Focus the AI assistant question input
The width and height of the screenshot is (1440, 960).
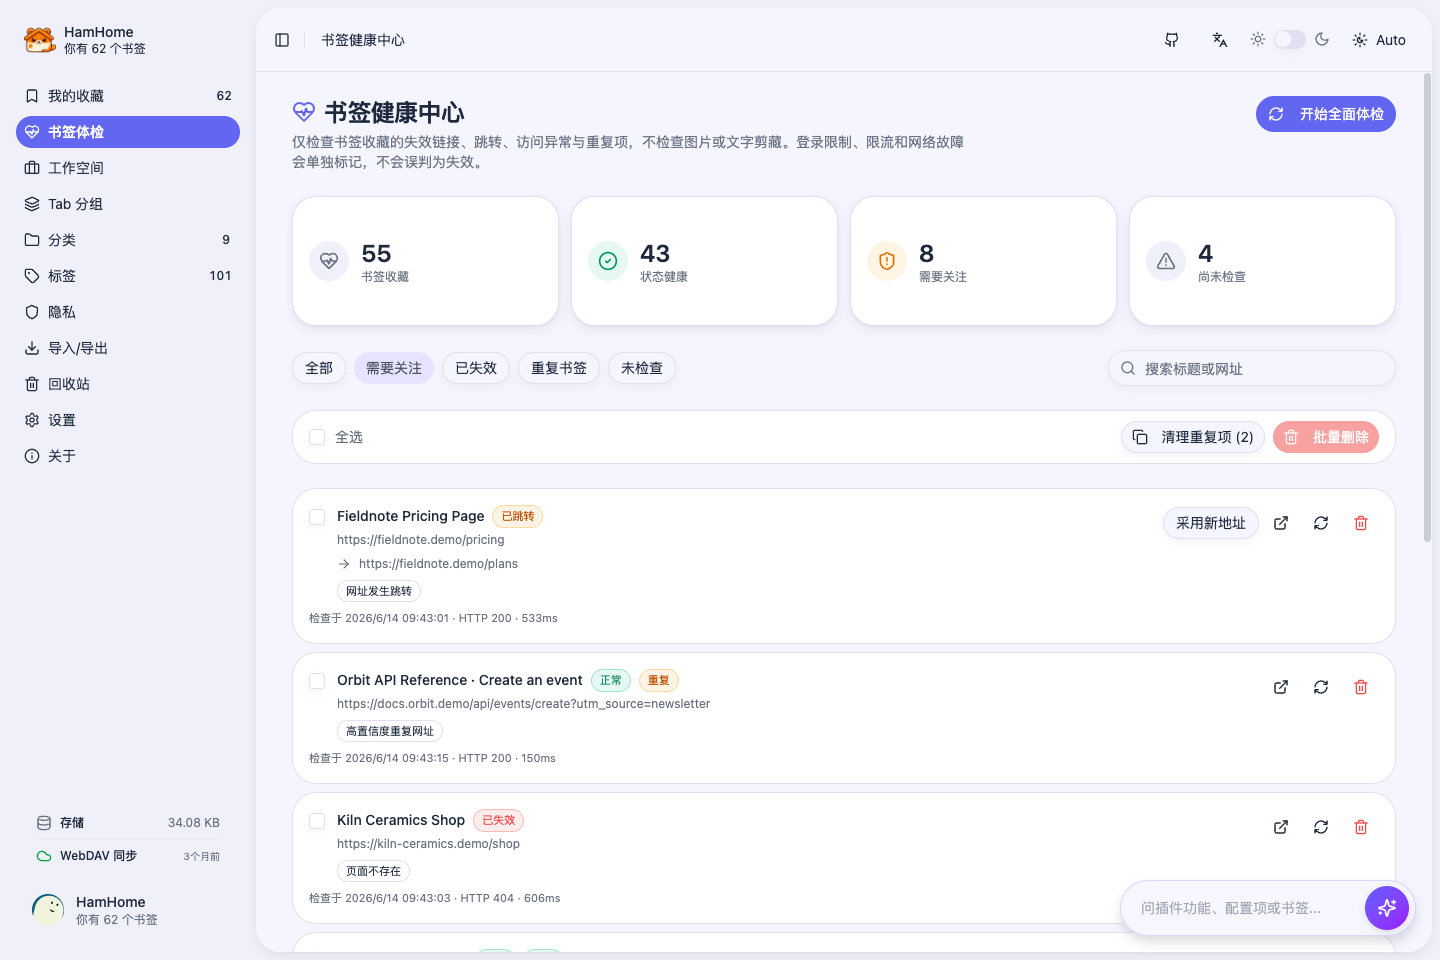pyautogui.click(x=1244, y=908)
